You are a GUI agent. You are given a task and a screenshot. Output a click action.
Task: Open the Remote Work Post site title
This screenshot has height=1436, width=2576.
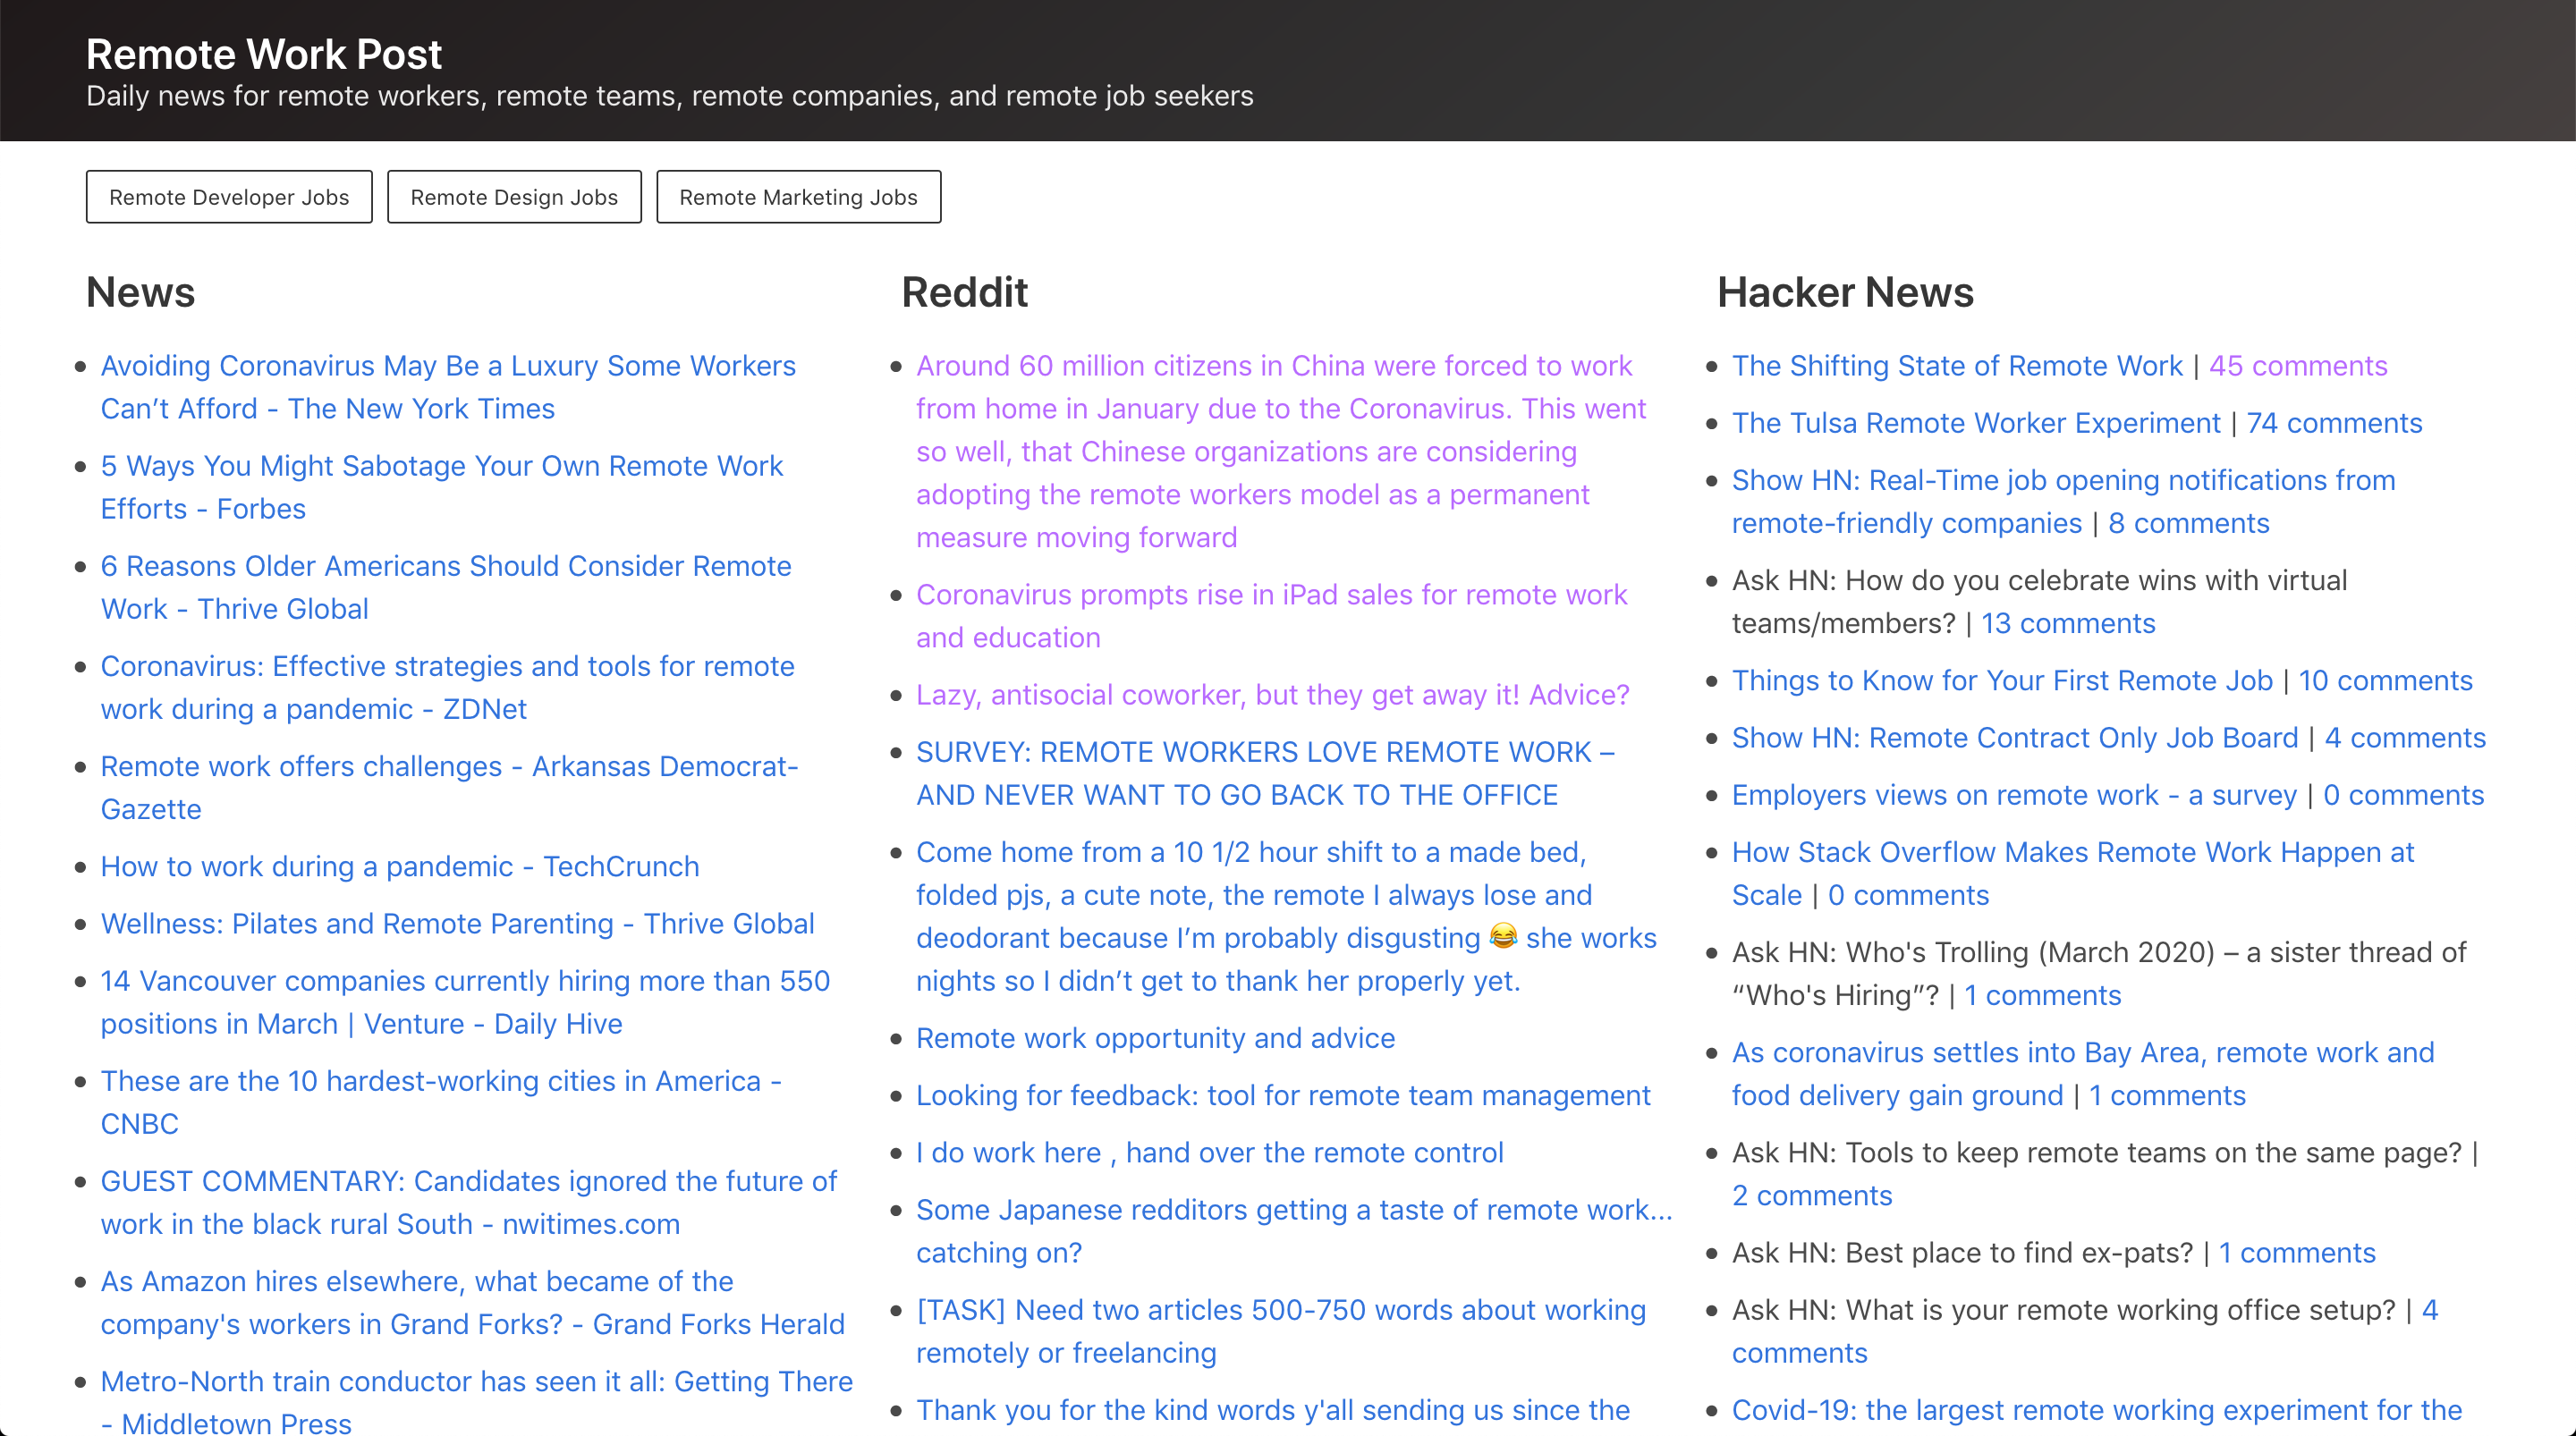263,54
